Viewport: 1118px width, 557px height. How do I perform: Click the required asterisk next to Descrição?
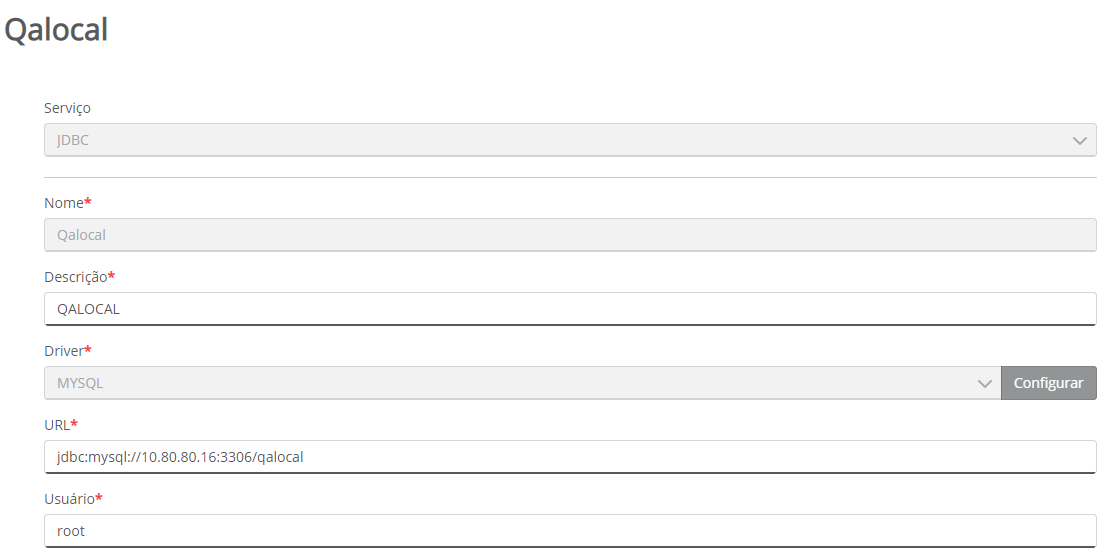(x=111, y=275)
